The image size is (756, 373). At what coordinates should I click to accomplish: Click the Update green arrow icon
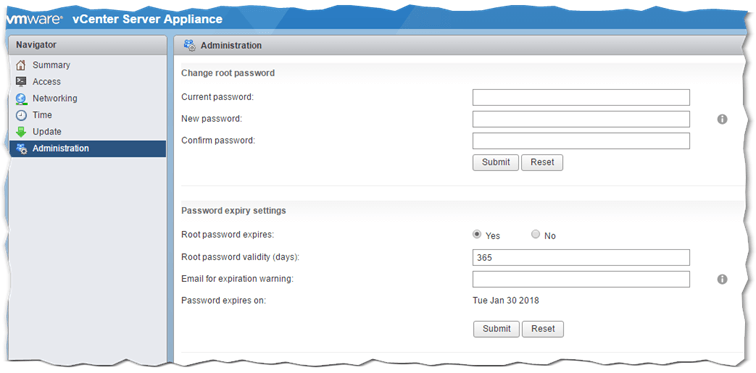(21, 132)
